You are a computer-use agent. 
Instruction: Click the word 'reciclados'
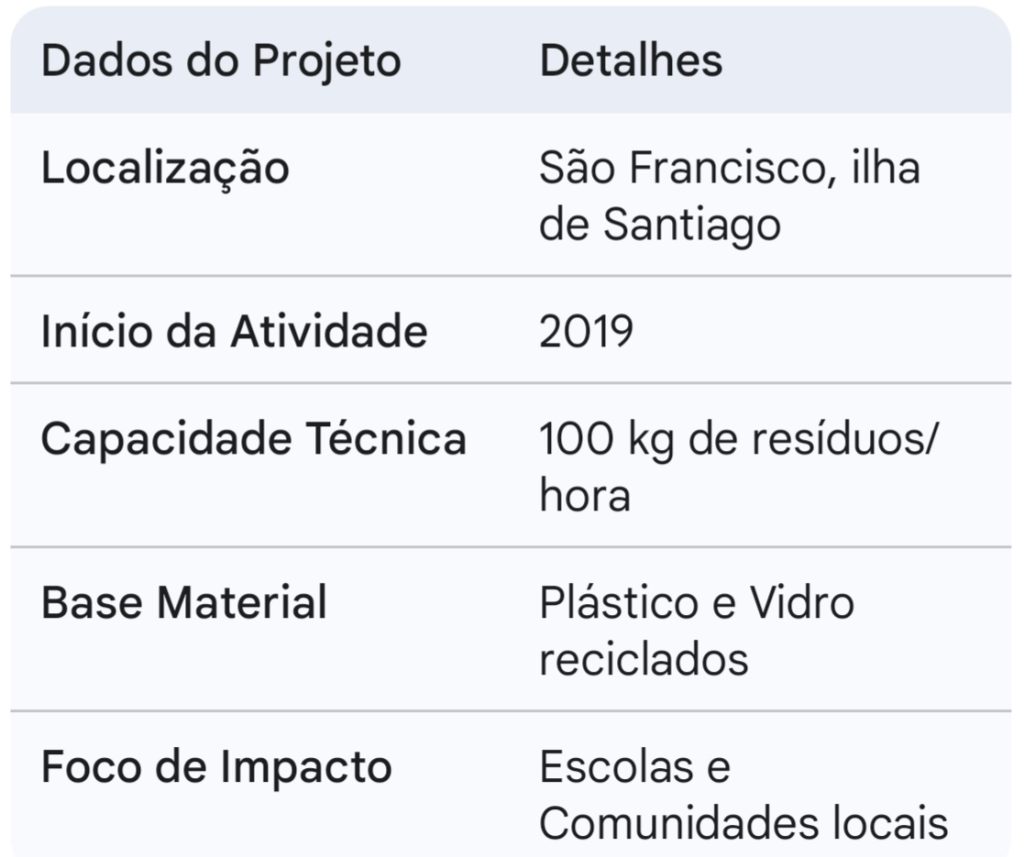click(643, 660)
